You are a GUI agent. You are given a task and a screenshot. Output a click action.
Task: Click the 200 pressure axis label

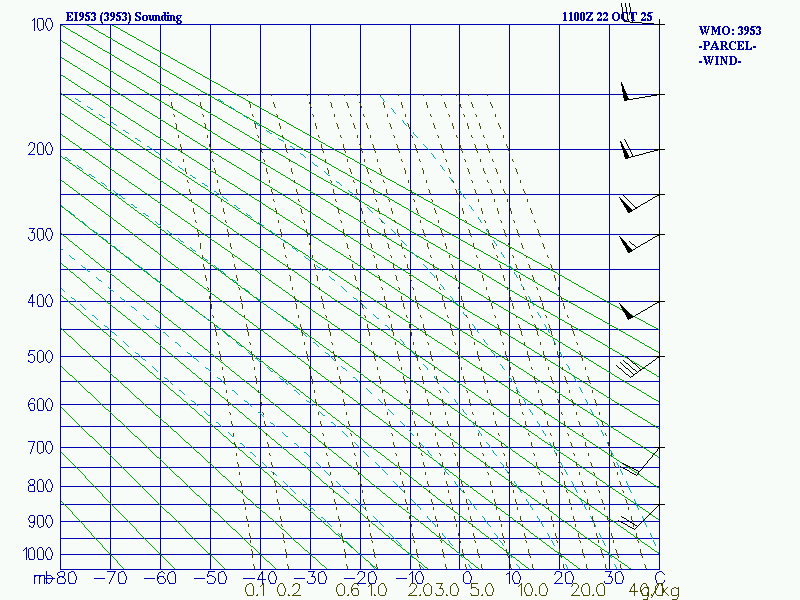pyautogui.click(x=40, y=149)
